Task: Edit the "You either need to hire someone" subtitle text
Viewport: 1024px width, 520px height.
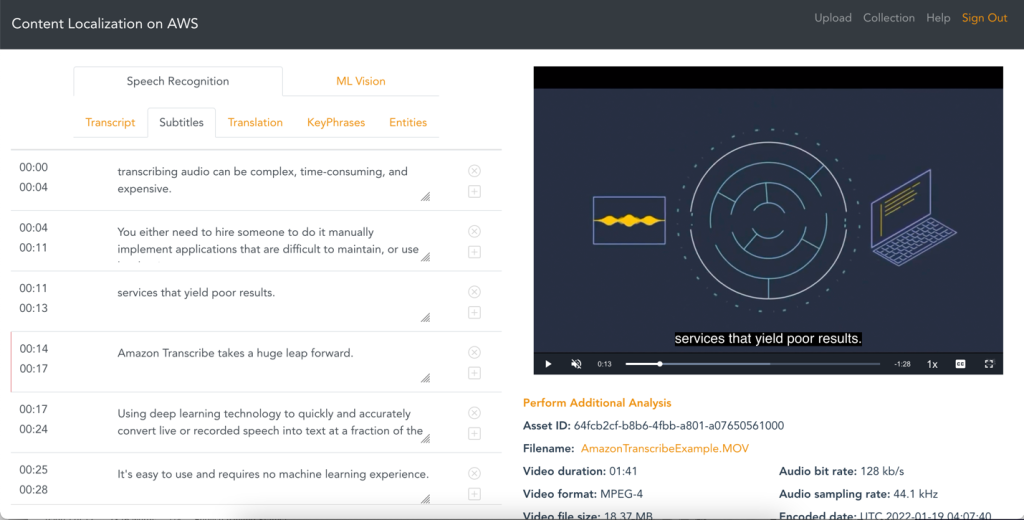Action: tap(271, 240)
